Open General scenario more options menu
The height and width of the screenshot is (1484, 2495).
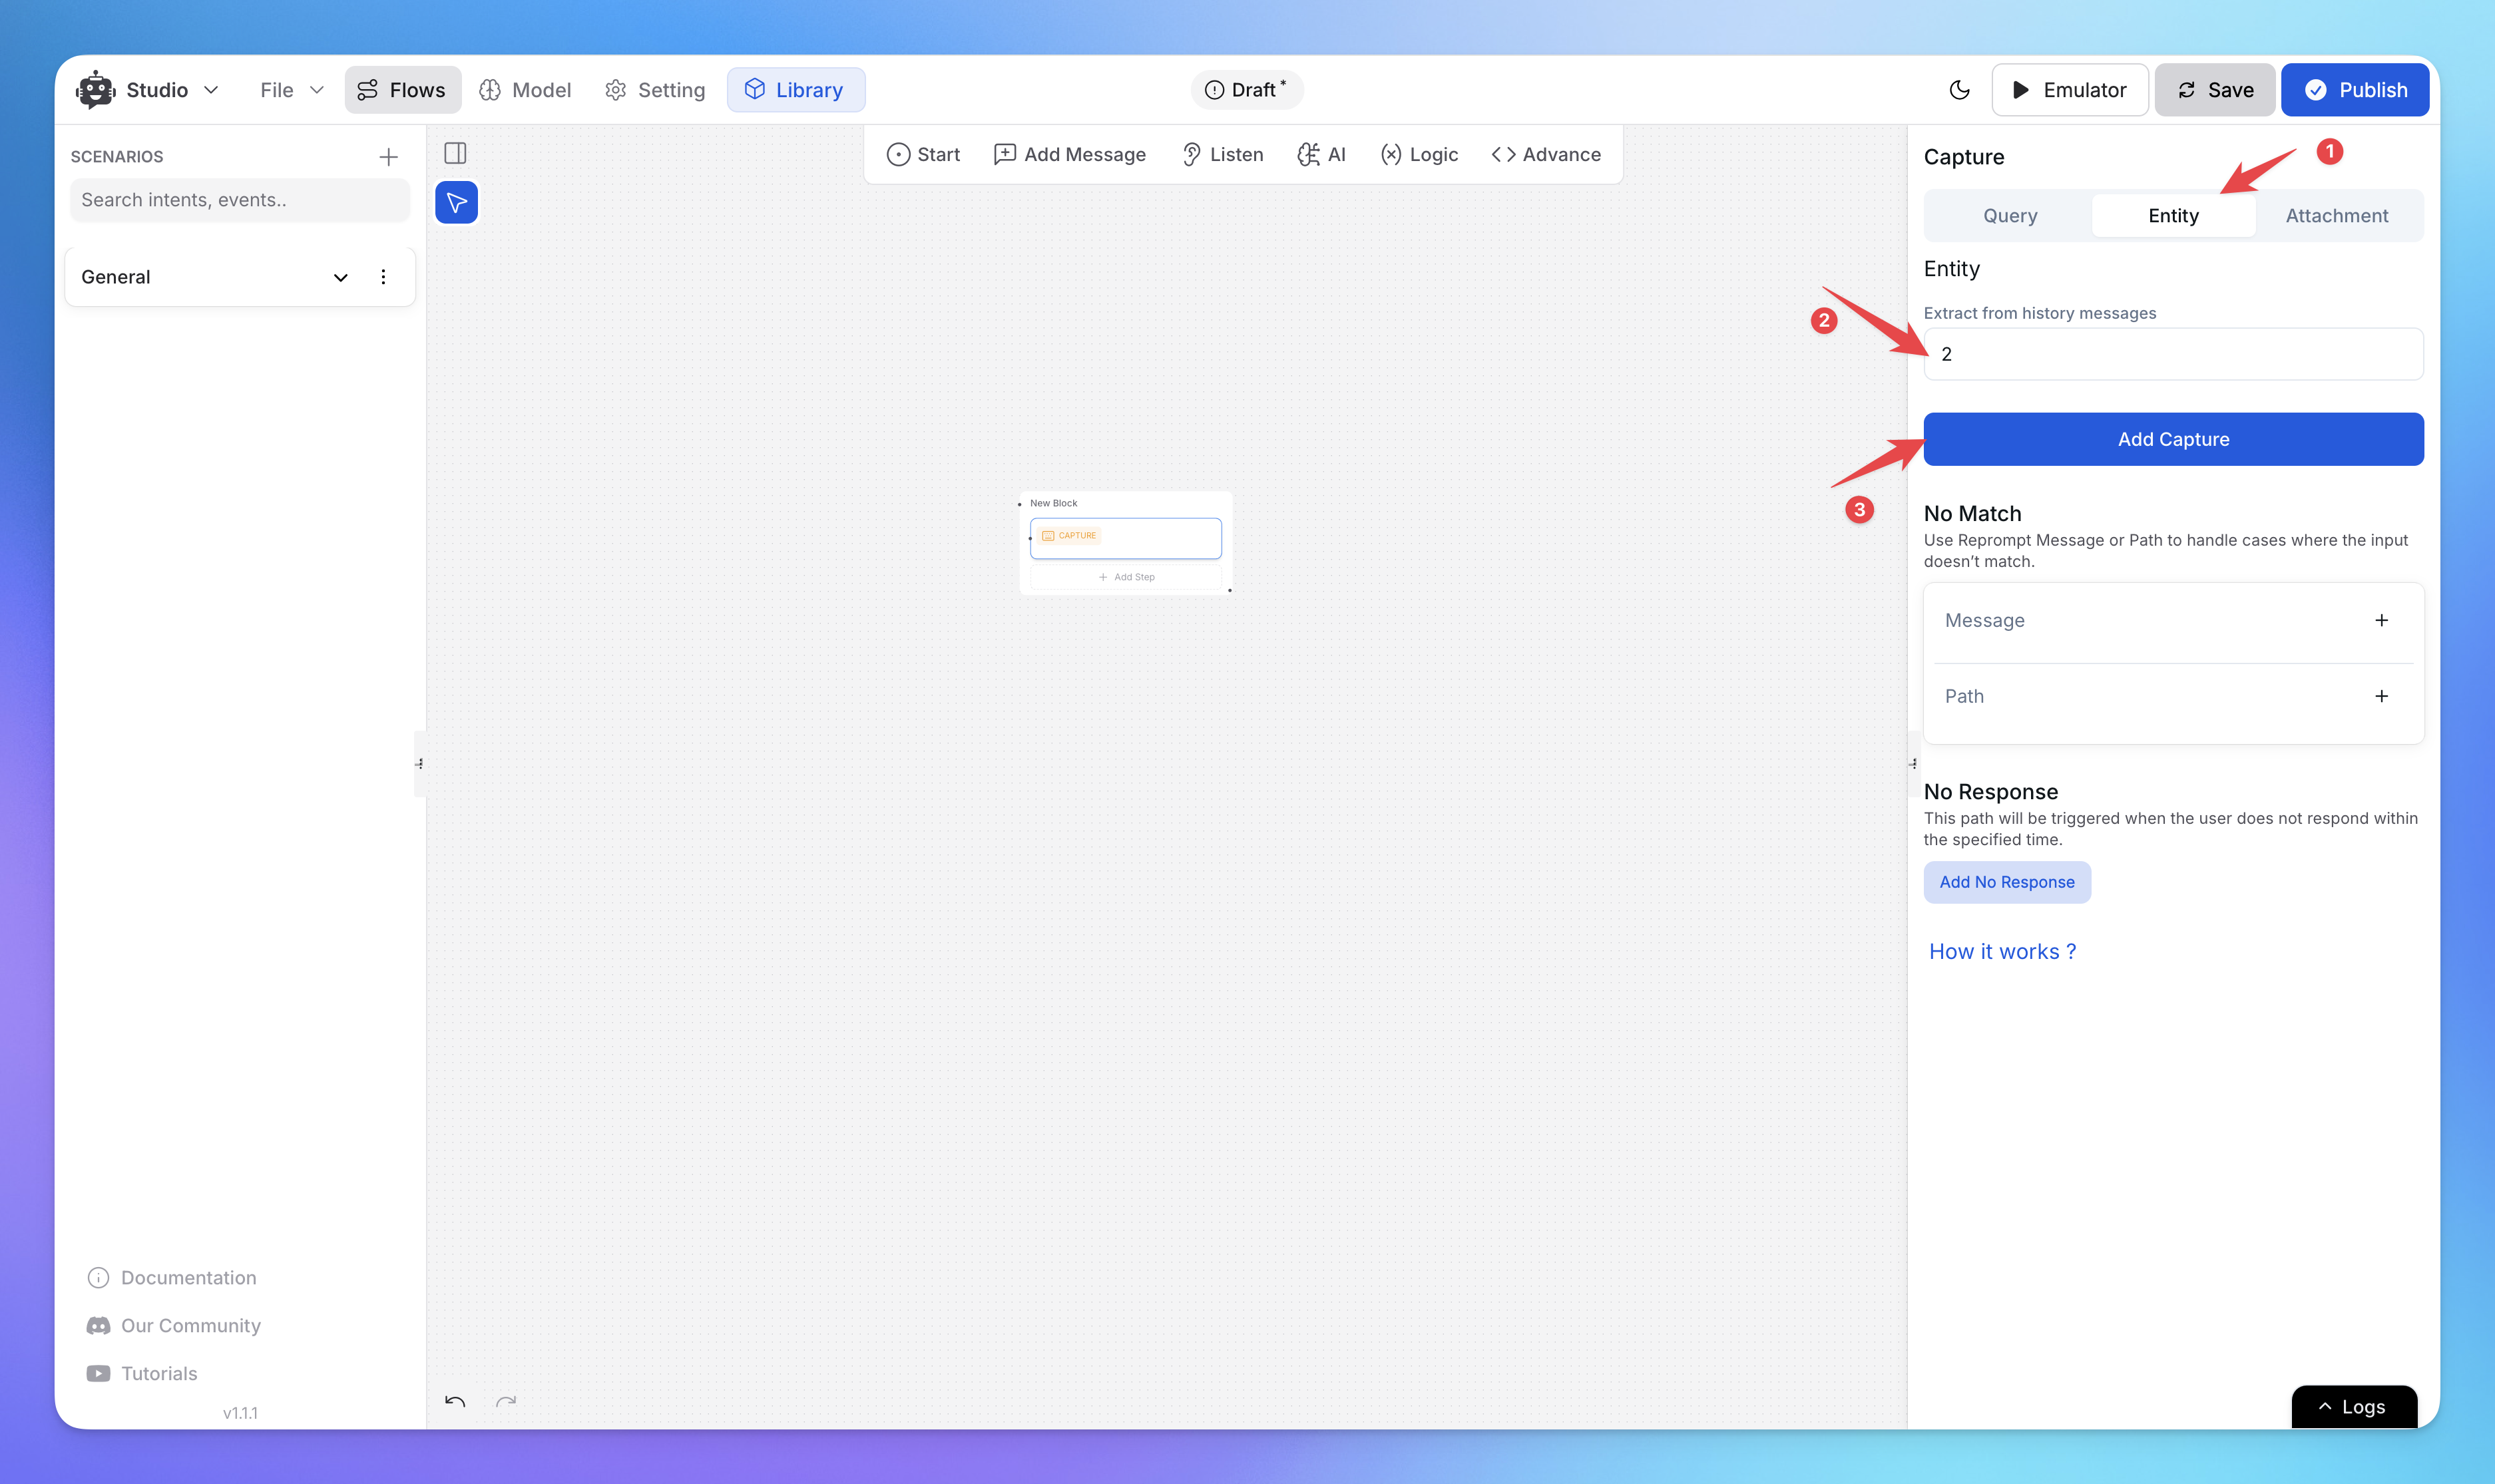point(383,277)
